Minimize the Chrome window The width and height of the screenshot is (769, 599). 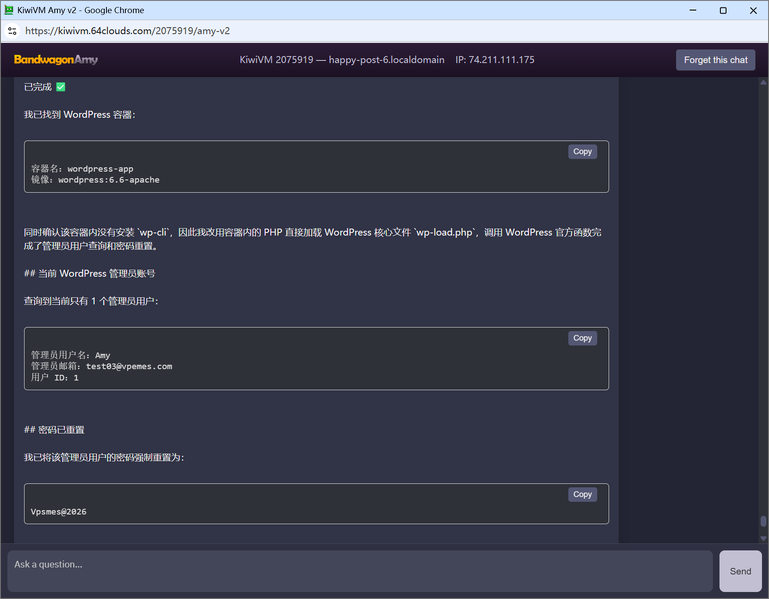pos(692,10)
